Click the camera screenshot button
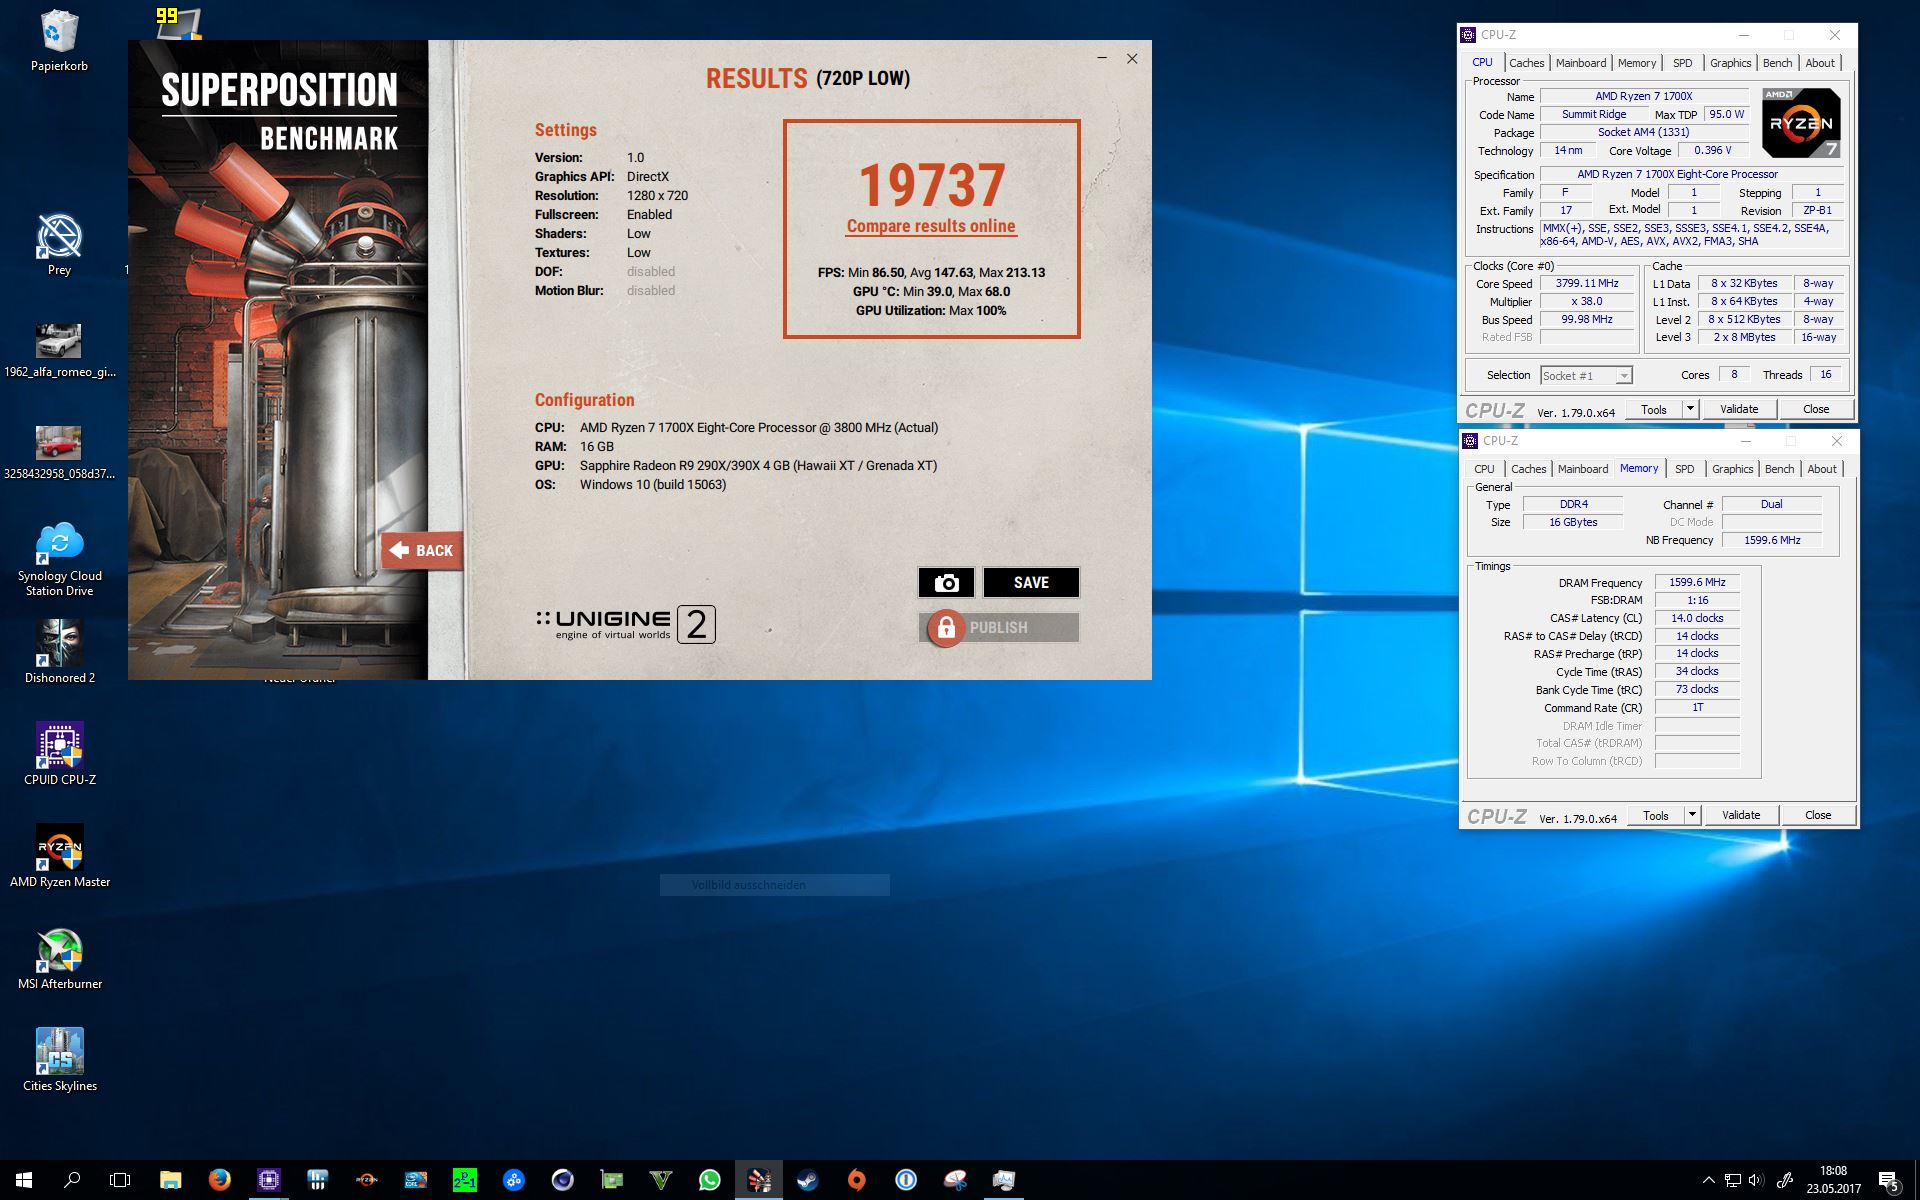1920x1200 pixels. coord(946,583)
